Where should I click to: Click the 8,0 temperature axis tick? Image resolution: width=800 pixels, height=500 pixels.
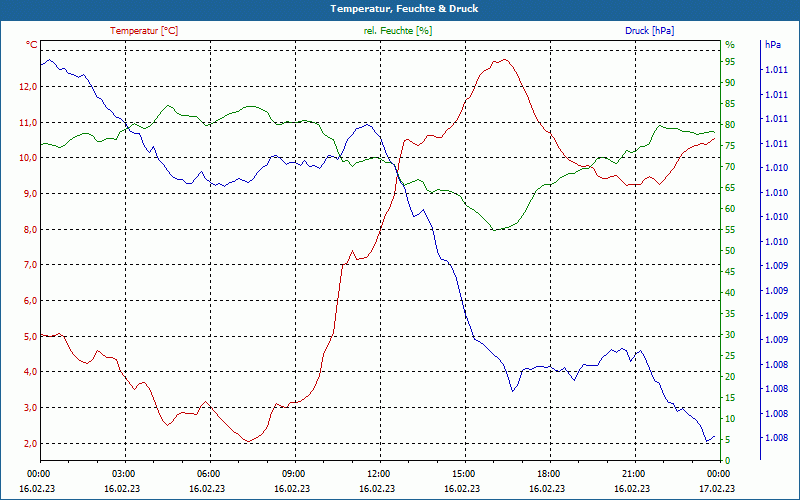(x=30, y=229)
